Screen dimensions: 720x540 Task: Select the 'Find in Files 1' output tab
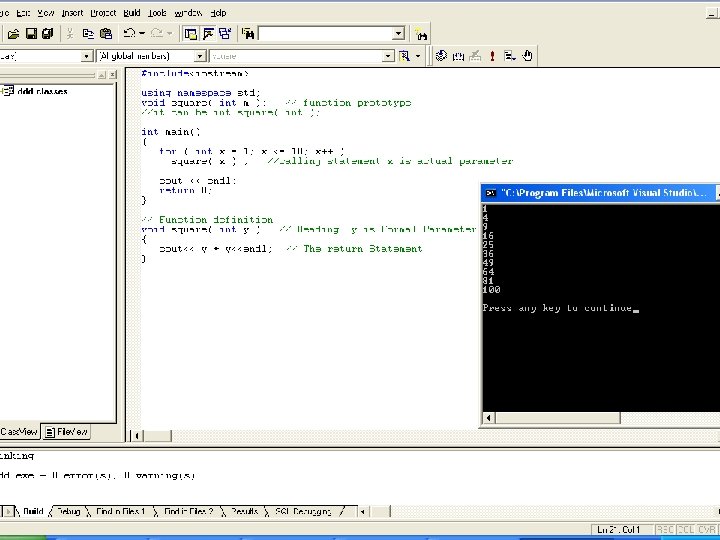[x=120, y=511]
